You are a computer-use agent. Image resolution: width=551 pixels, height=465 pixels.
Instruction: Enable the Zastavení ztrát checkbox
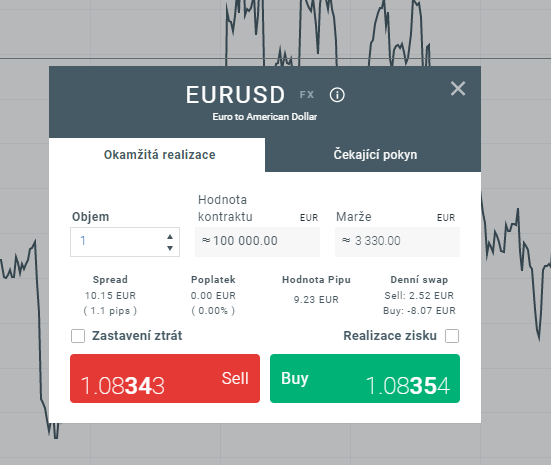pos(78,336)
